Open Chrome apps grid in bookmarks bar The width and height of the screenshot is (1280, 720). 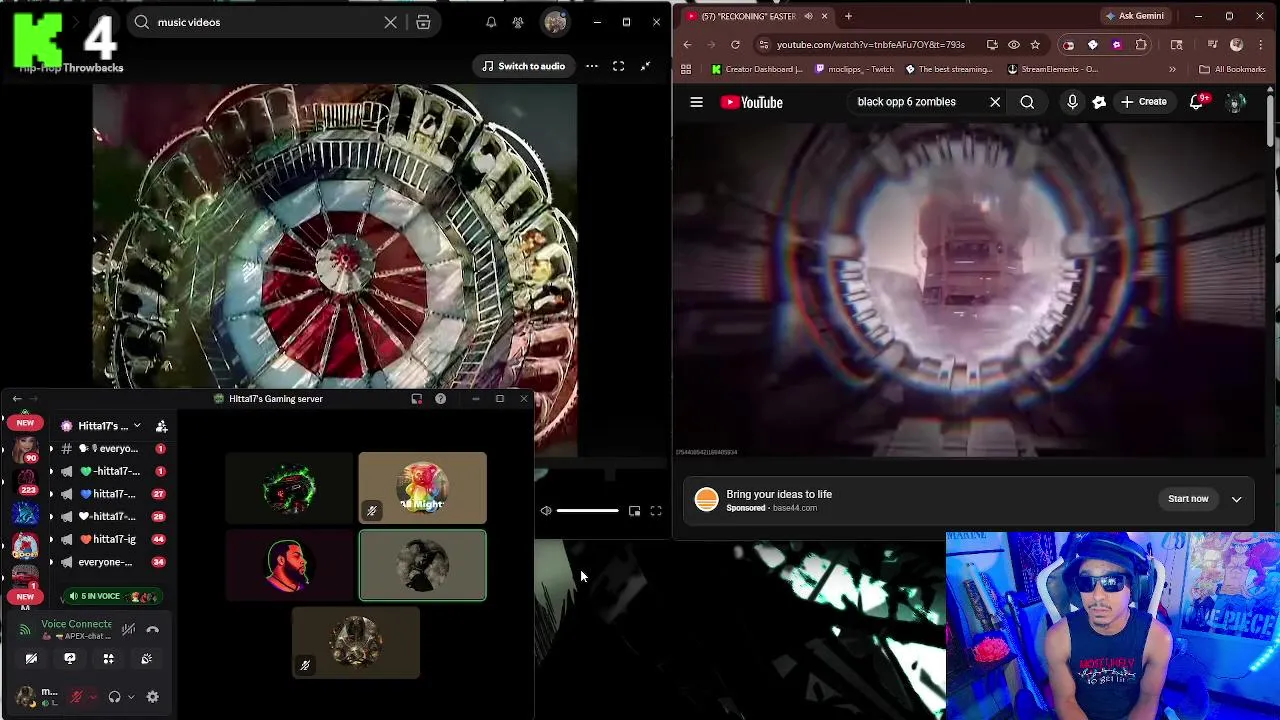(x=686, y=69)
